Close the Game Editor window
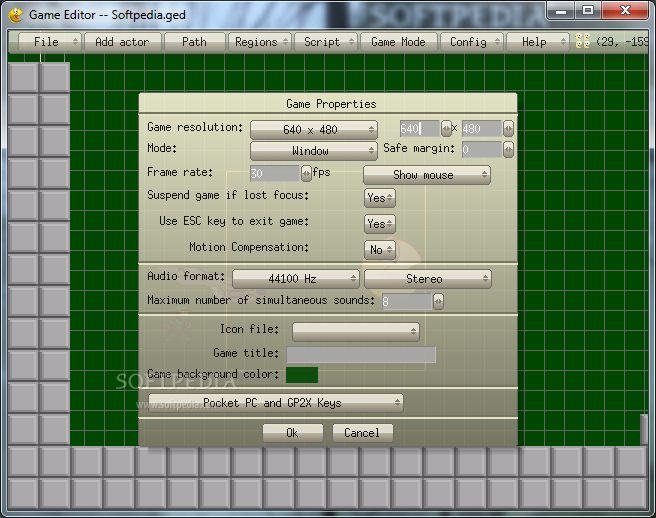This screenshot has height=518, width=656. click(x=625, y=10)
